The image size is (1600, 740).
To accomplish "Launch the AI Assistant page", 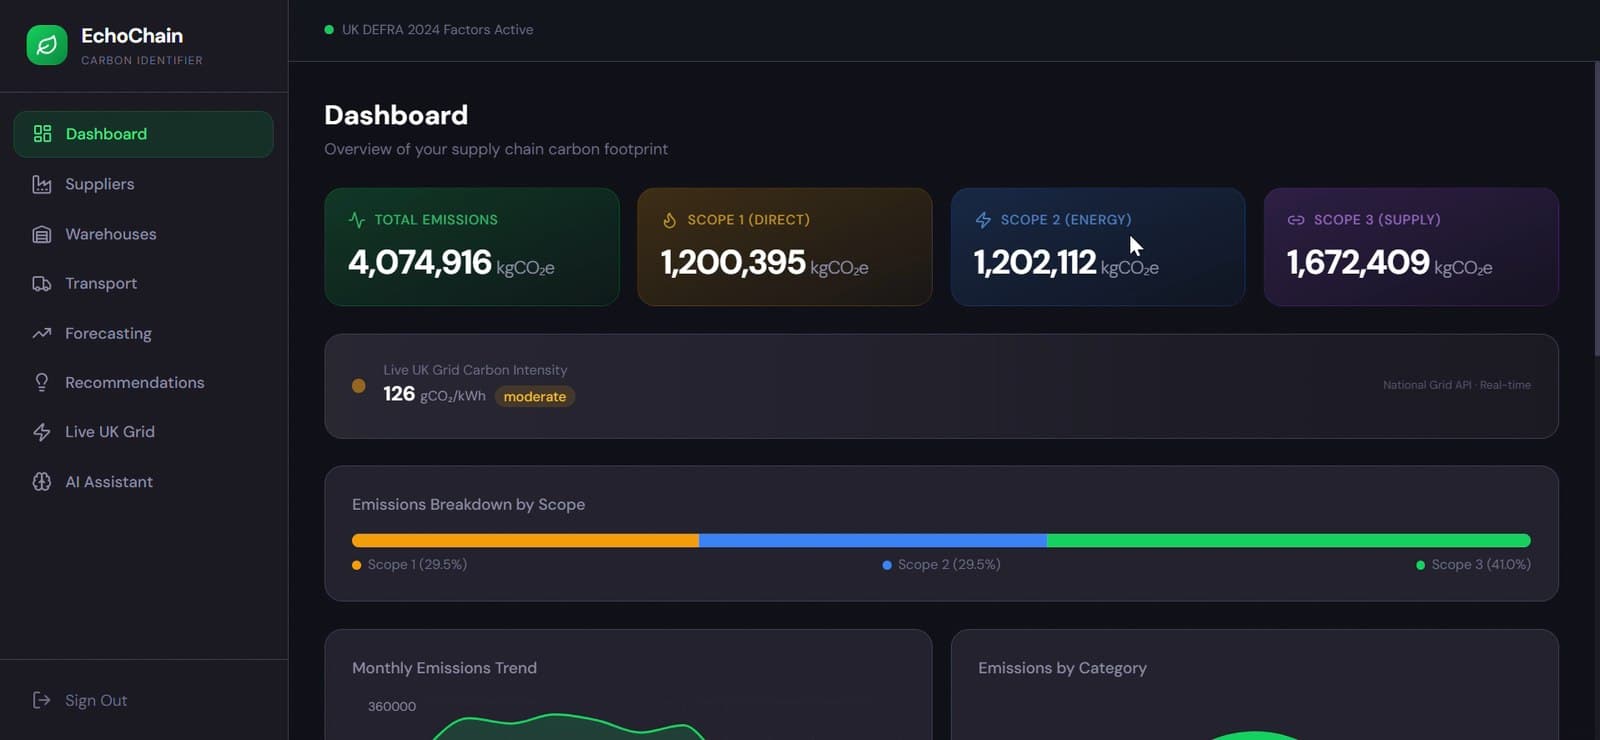I will (144, 482).
